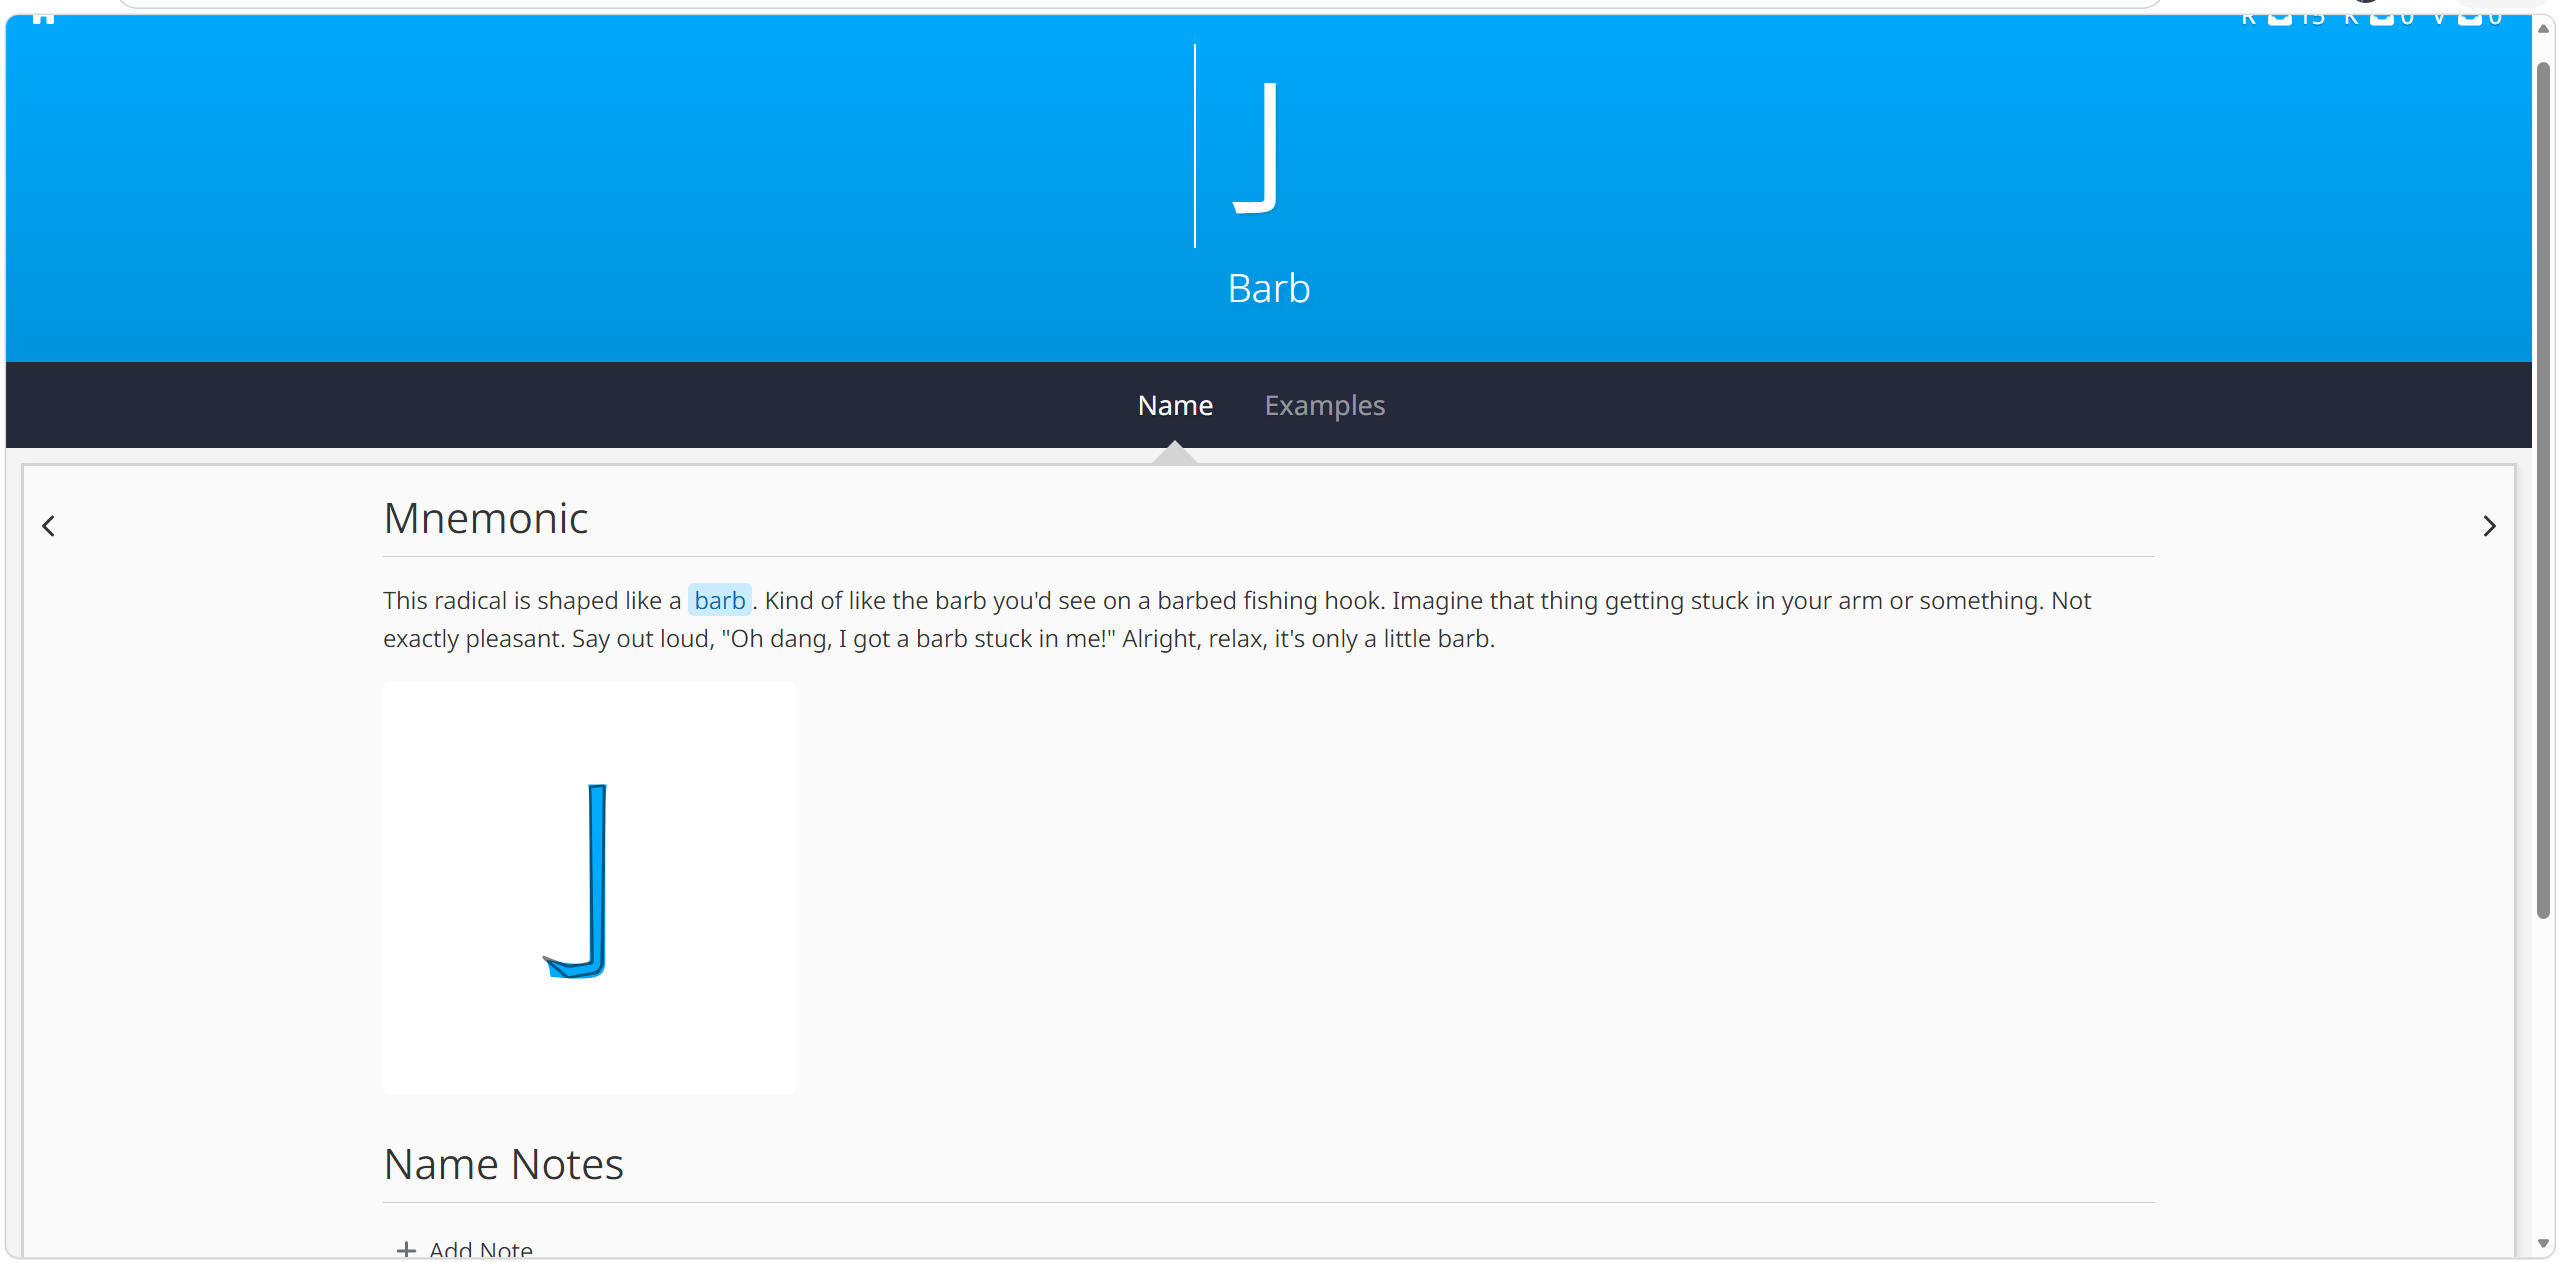Click the highlighted 'barb' keyword
Viewport: 2559px width, 1262px height.
pos(719,600)
